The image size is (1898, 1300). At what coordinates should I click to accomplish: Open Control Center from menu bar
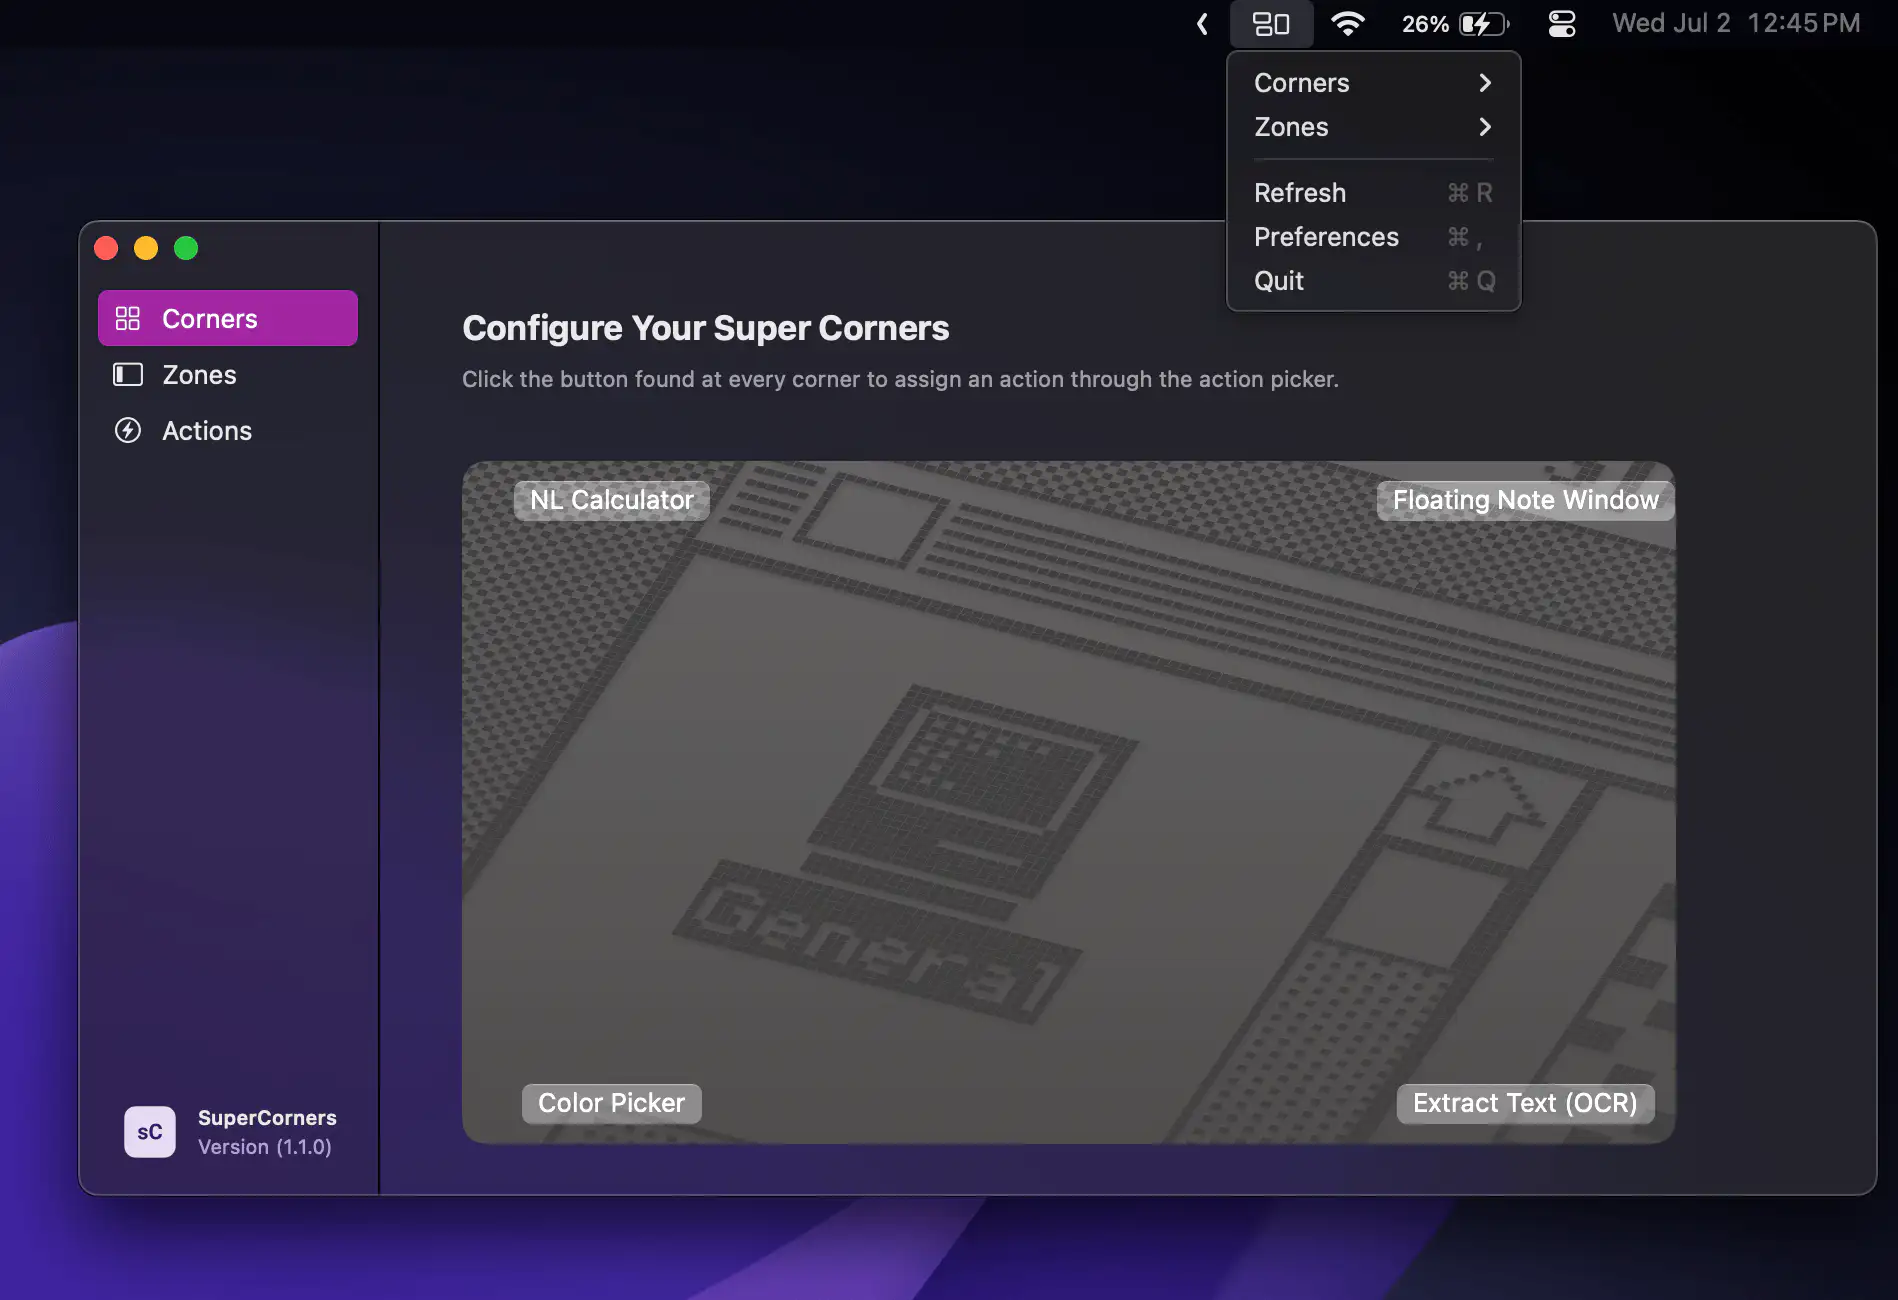click(1561, 23)
